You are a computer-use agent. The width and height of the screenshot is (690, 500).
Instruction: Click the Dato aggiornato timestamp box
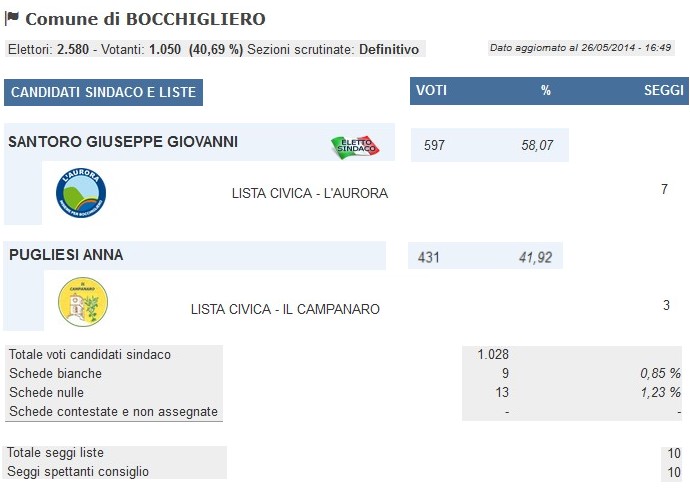(581, 48)
